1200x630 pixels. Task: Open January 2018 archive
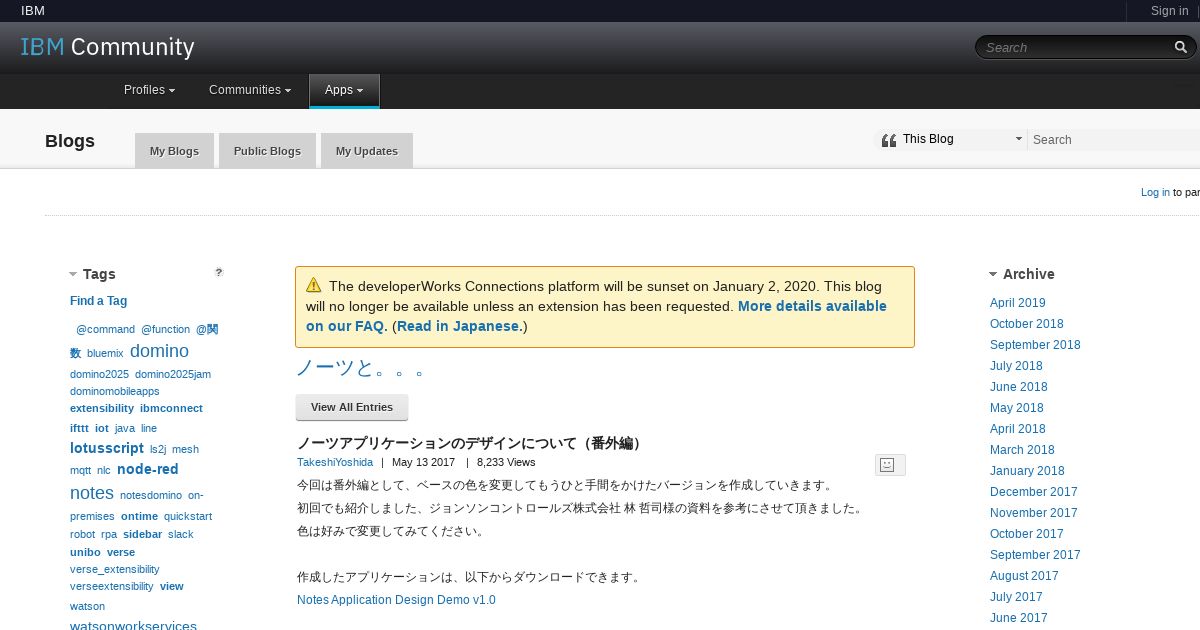tap(1027, 471)
